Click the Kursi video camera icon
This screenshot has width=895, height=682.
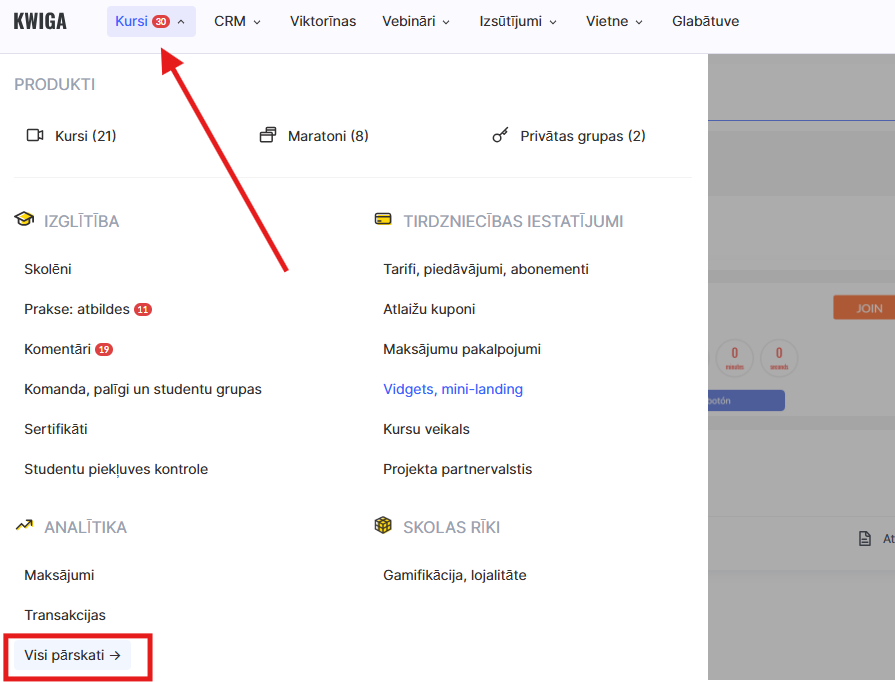click(x=35, y=136)
